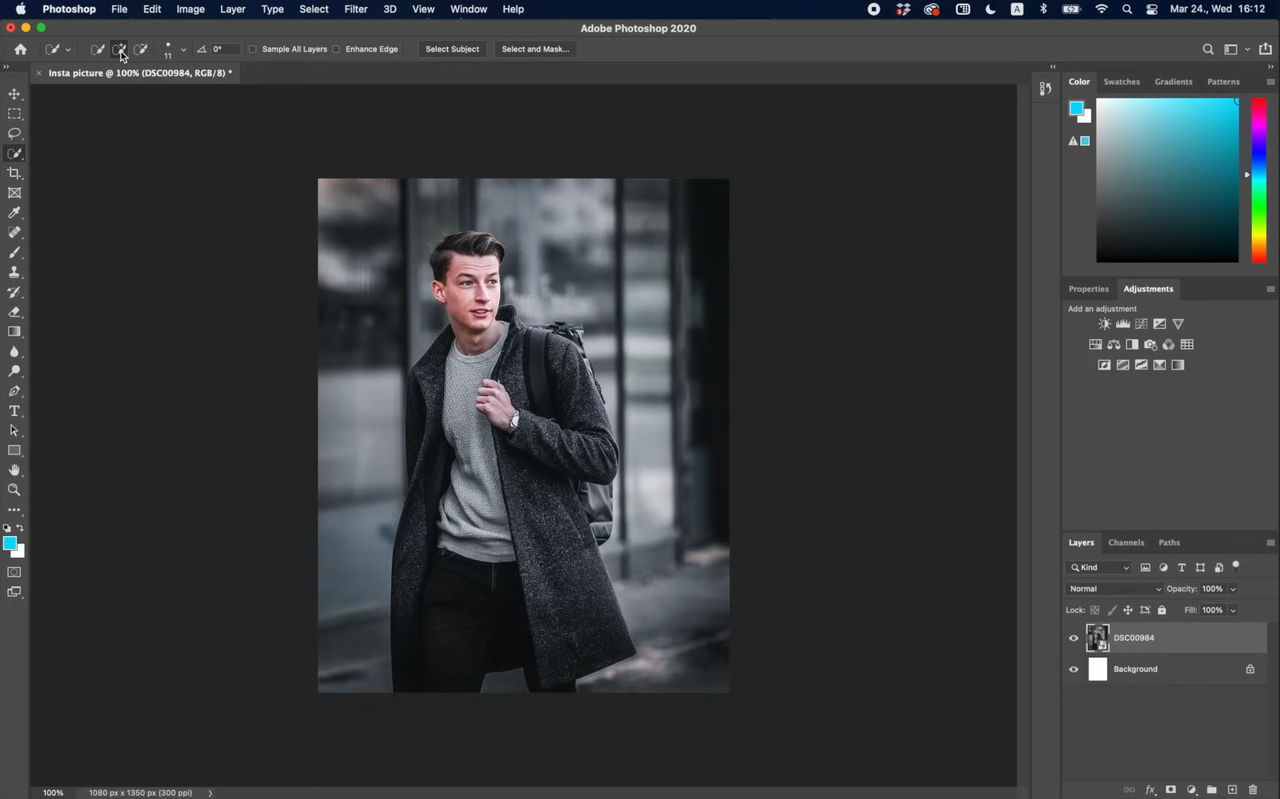Expand the Layers filter Kind dropdown
Image resolution: width=1280 pixels, height=799 pixels.
click(x=1126, y=567)
